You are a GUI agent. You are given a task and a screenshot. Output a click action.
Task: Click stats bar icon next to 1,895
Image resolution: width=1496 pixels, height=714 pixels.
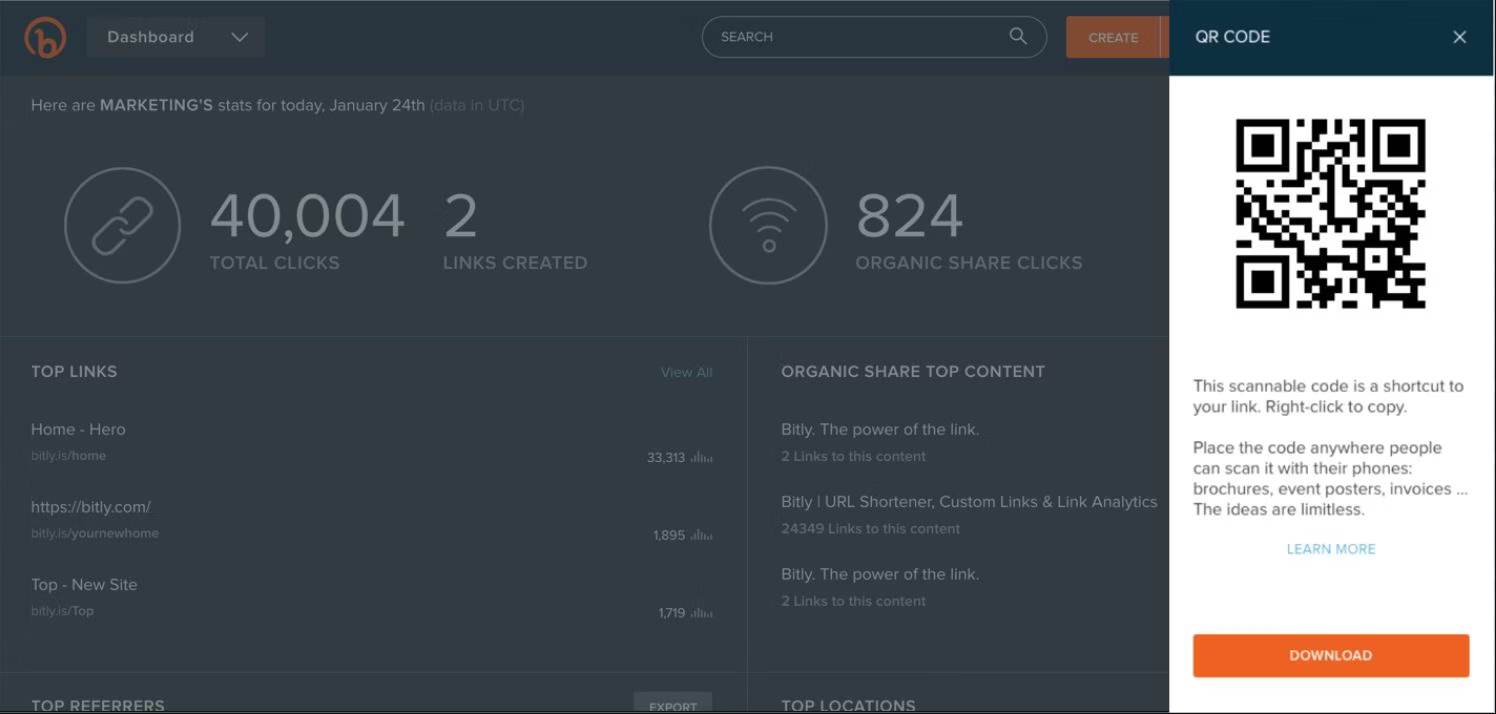pyautogui.click(x=702, y=536)
